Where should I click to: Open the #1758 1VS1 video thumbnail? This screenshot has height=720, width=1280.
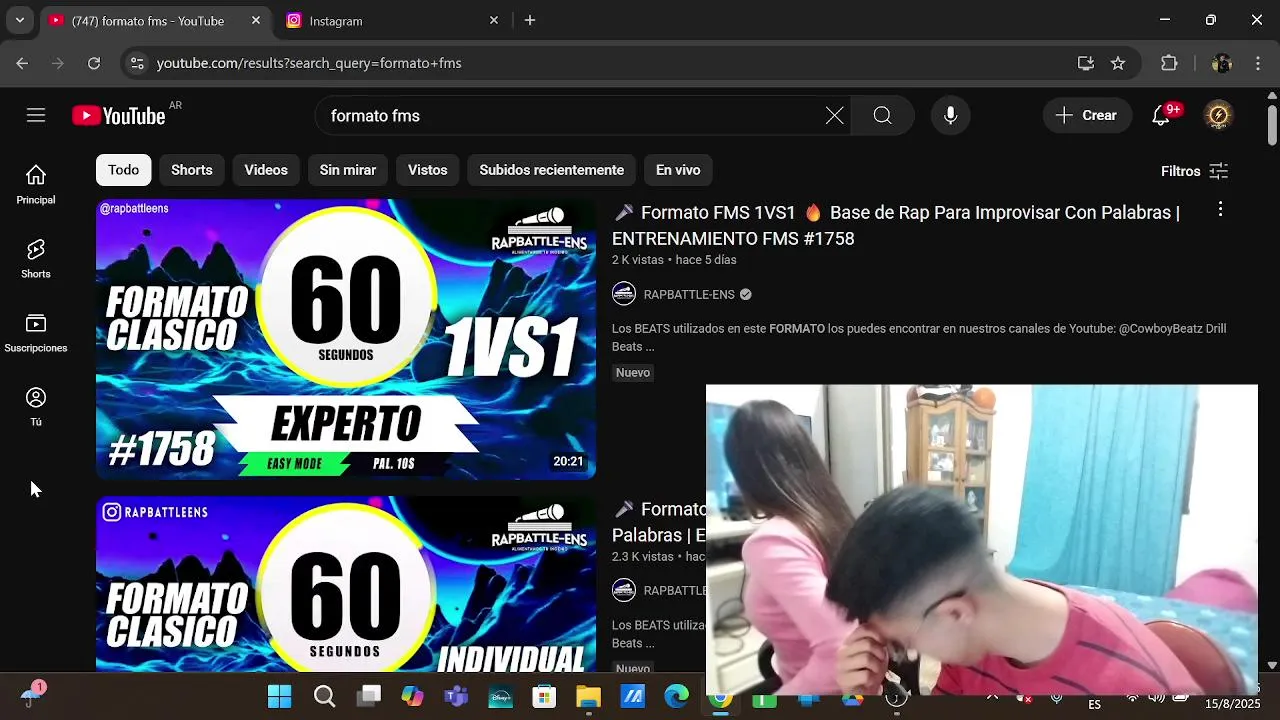[x=346, y=339]
